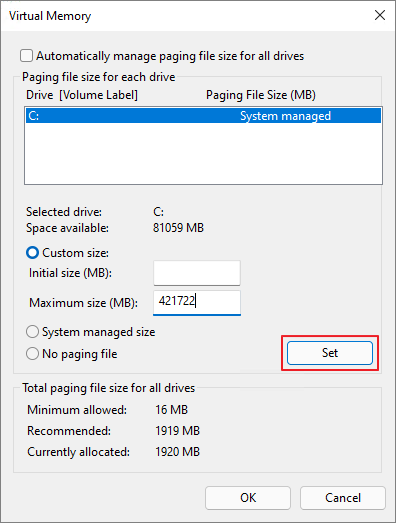Choose System managed size option
The height and width of the screenshot is (523, 396).
pos(32,332)
